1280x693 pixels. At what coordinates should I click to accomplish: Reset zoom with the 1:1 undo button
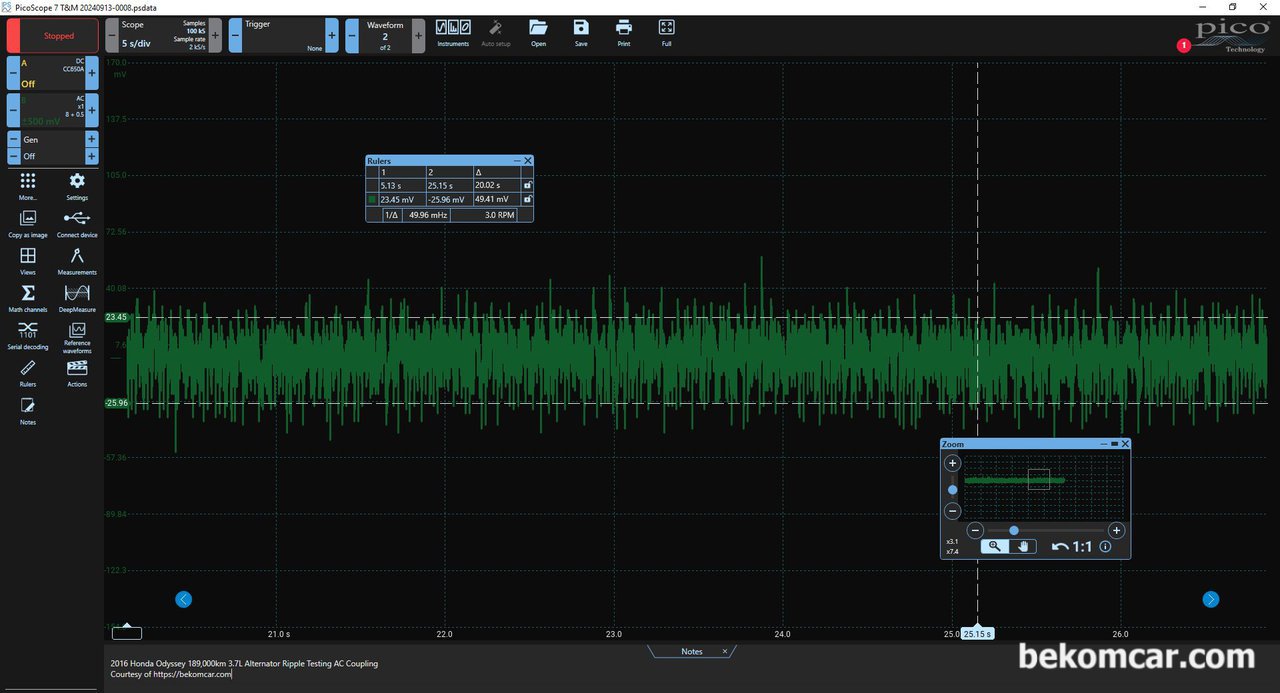tap(1072, 546)
